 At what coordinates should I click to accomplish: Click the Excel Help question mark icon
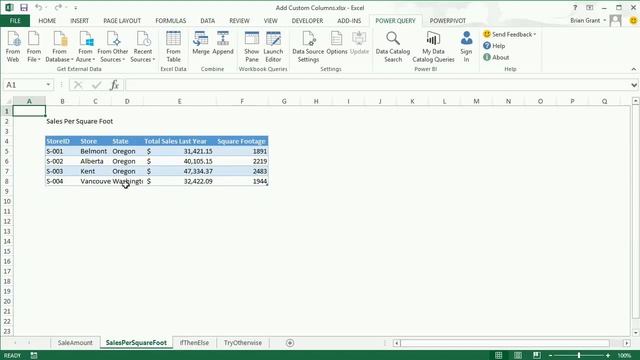[575, 7]
